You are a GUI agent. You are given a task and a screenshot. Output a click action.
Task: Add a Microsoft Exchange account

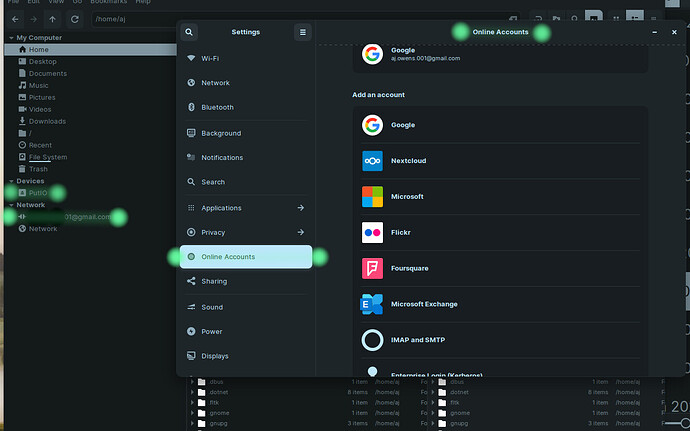[500, 304]
